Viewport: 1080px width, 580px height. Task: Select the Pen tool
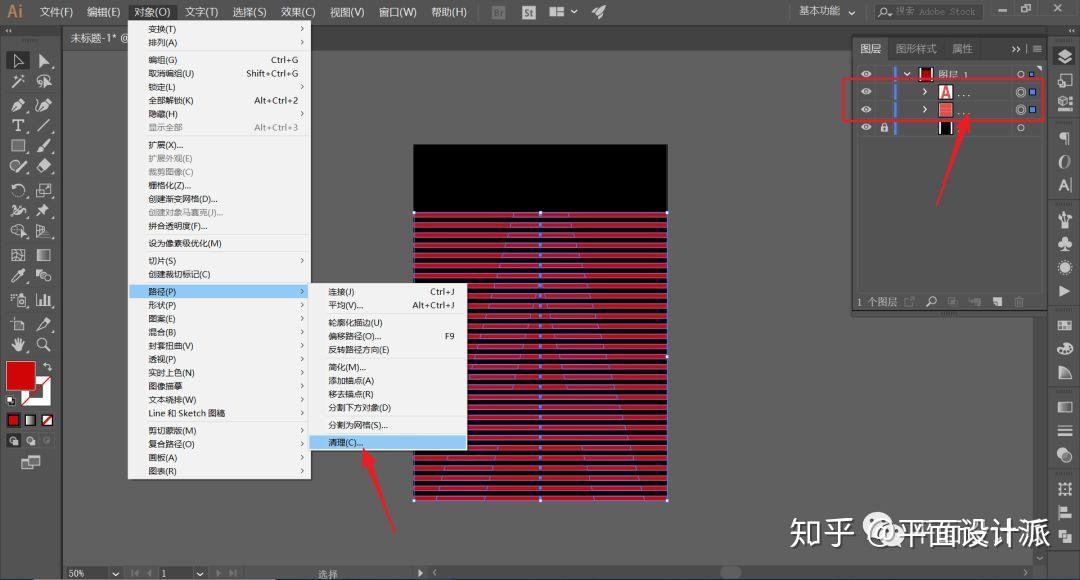click(x=18, y=105)
